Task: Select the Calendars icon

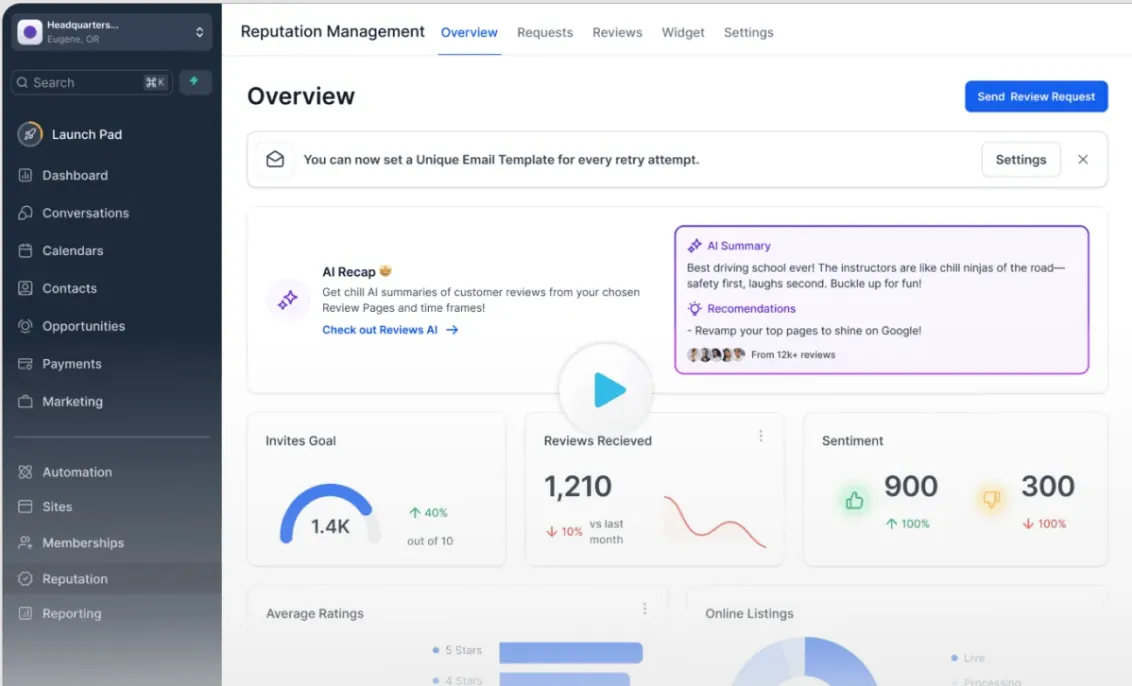Action: (x=25, y=251)
